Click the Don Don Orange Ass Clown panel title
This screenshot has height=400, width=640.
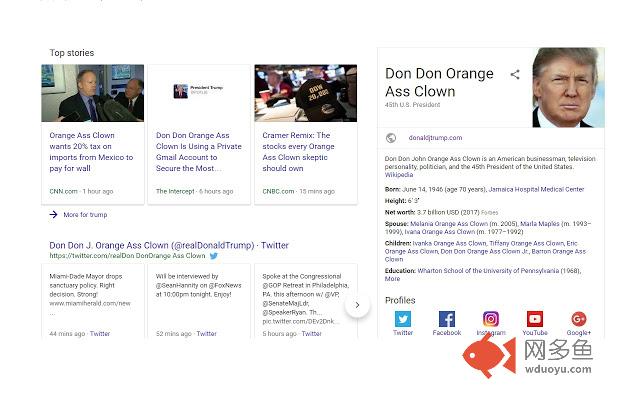[439, 82]
